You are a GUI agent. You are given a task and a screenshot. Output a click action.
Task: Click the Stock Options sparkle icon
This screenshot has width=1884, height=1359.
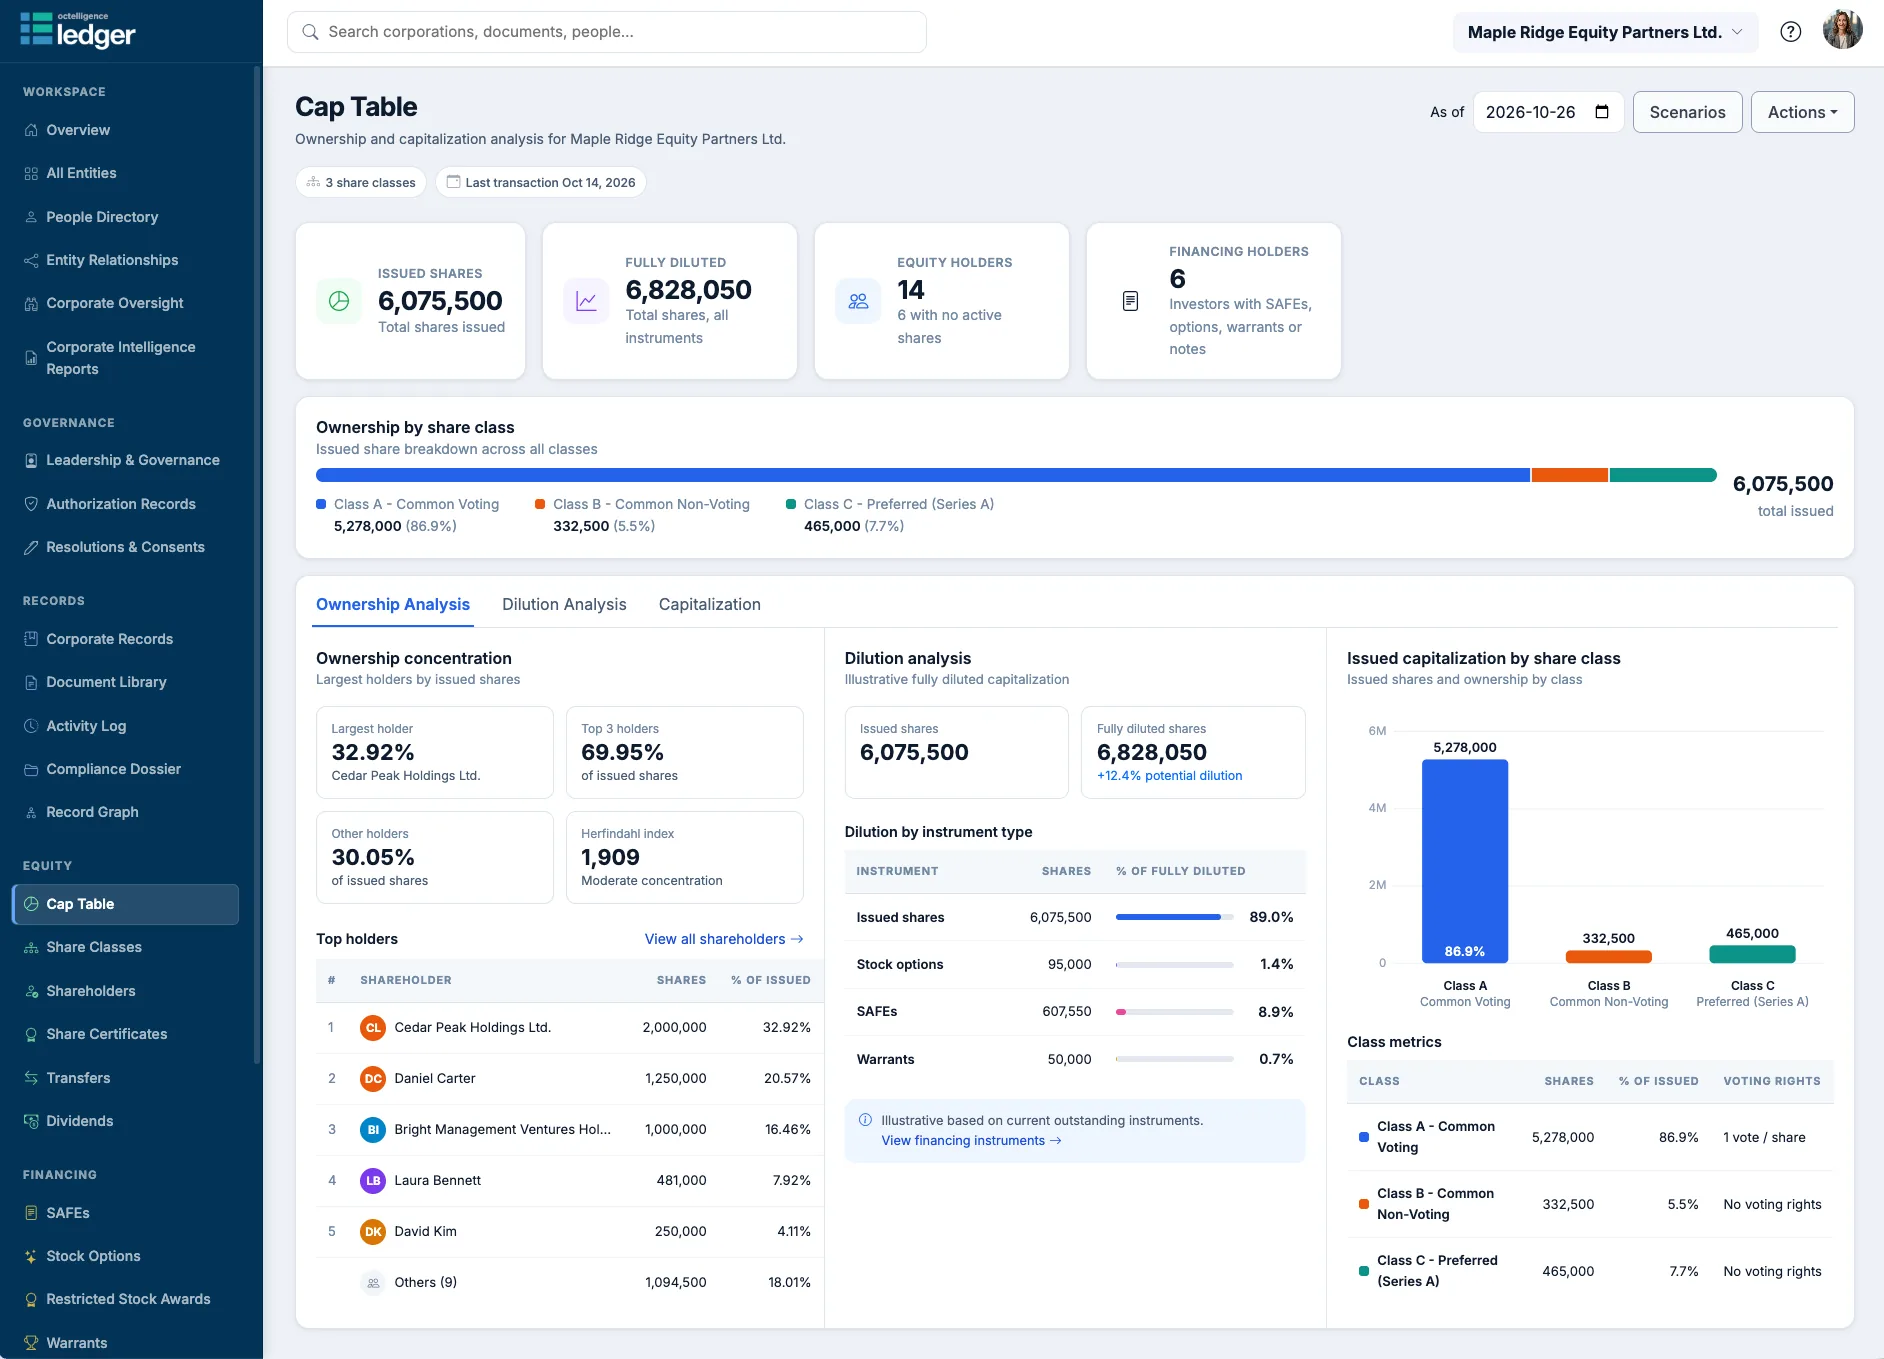(x=31, y=1256)
